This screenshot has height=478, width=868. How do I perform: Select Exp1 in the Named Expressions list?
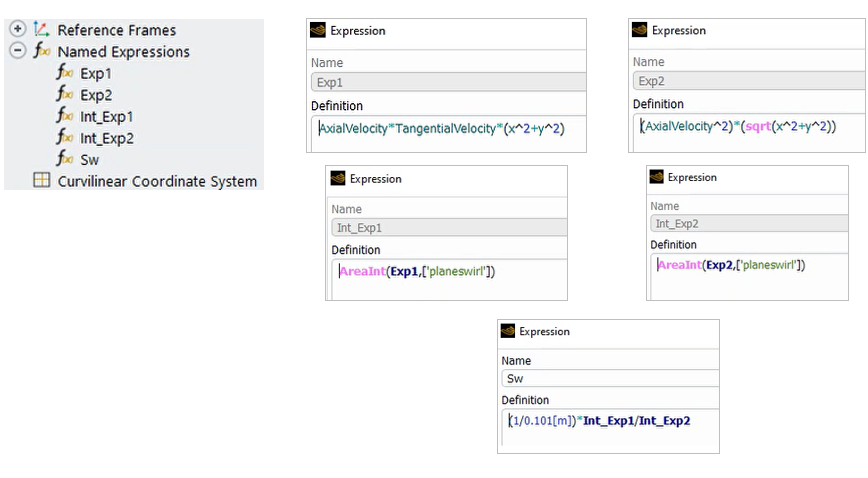96,73
